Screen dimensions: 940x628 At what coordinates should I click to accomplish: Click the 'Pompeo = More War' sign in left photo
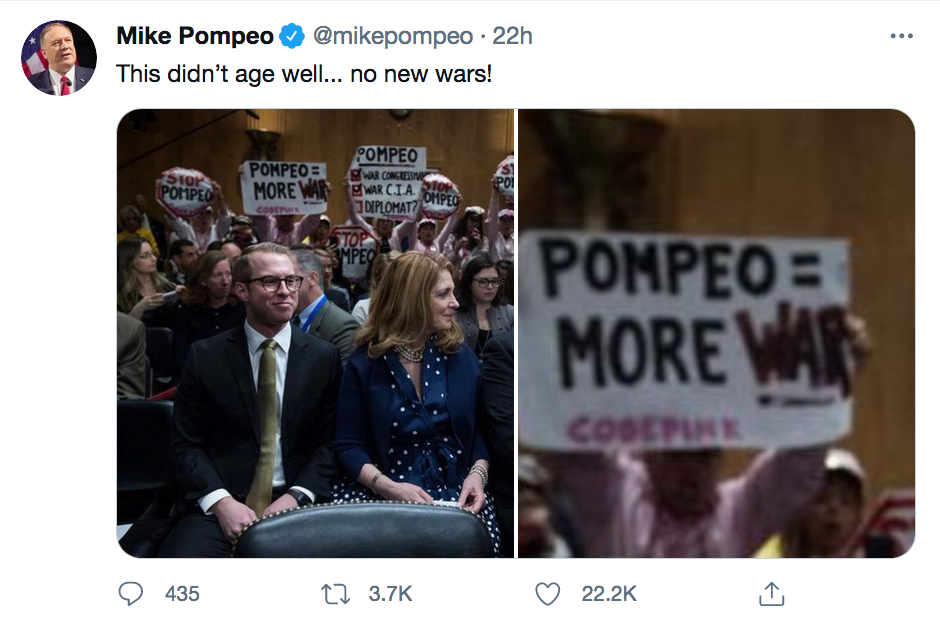(x=284, y=188)
